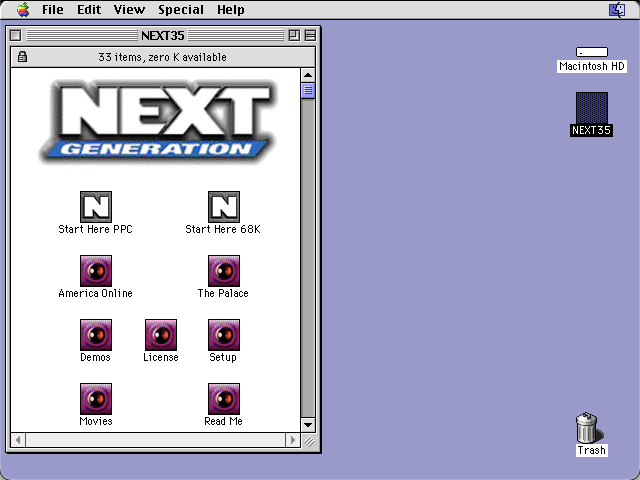The width and height of the screenshot is (640, 480).
Task: Click the vertical scroll thumb
Action: tap(308, 90)
